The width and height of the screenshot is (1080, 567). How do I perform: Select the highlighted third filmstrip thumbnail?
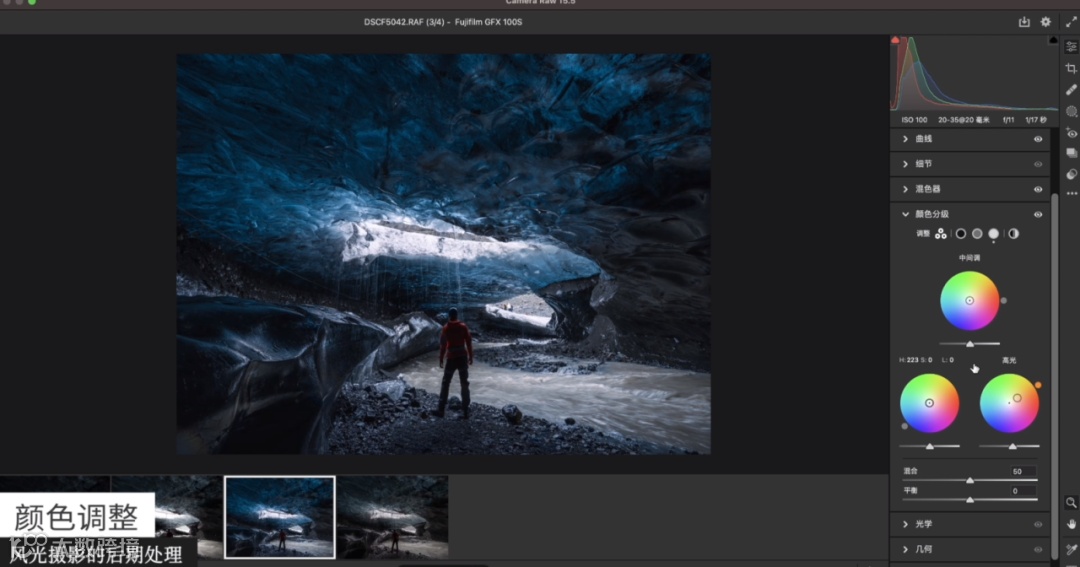280,517
